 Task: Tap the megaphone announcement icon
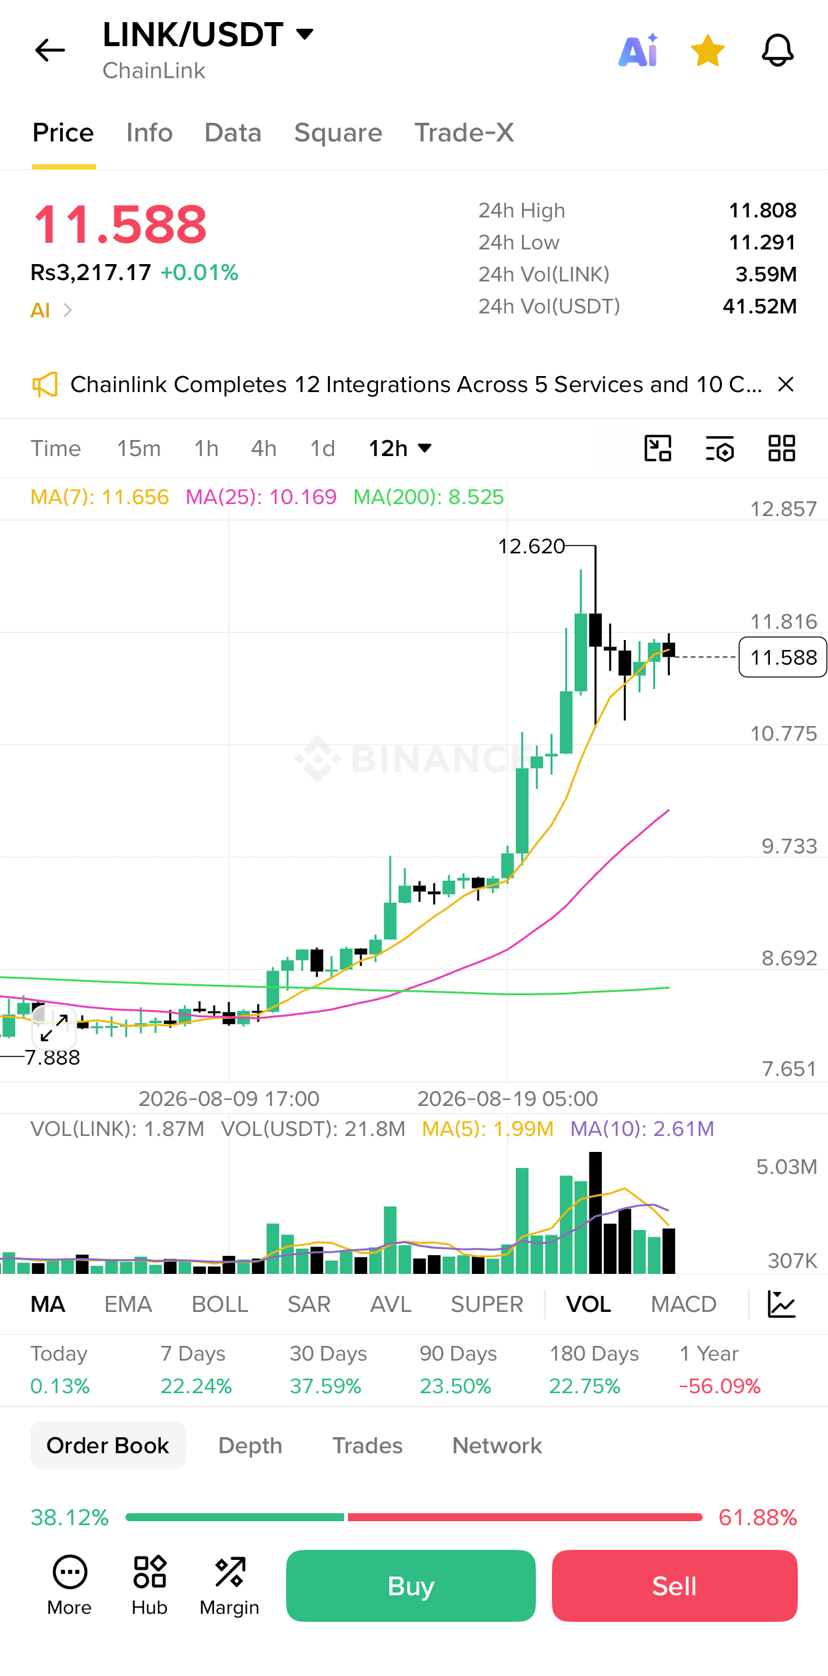click(x=45, y=385)
